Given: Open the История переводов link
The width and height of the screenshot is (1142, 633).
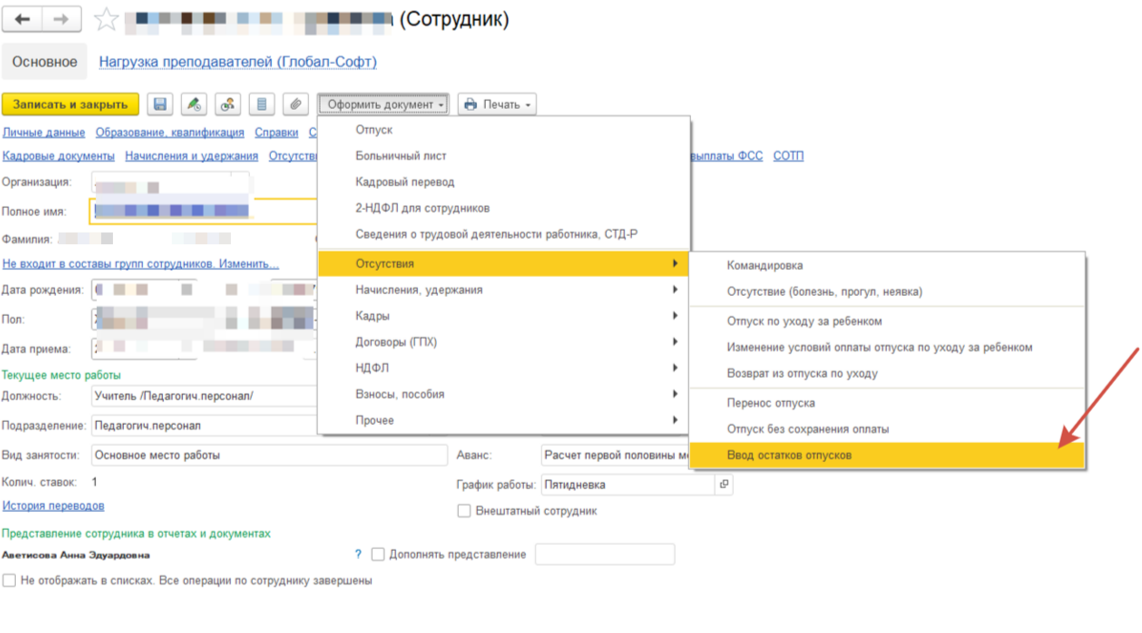Looking at the screenshot, I should click(x=53, y=506).
